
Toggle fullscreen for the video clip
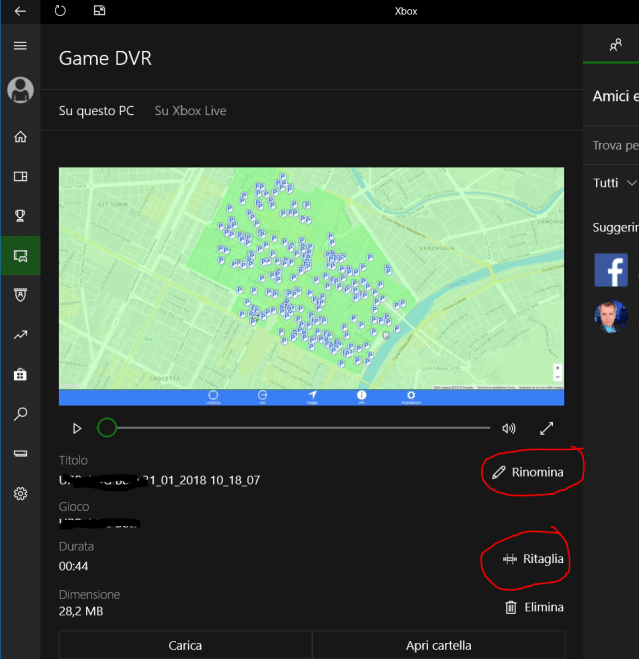pos(546,428)
